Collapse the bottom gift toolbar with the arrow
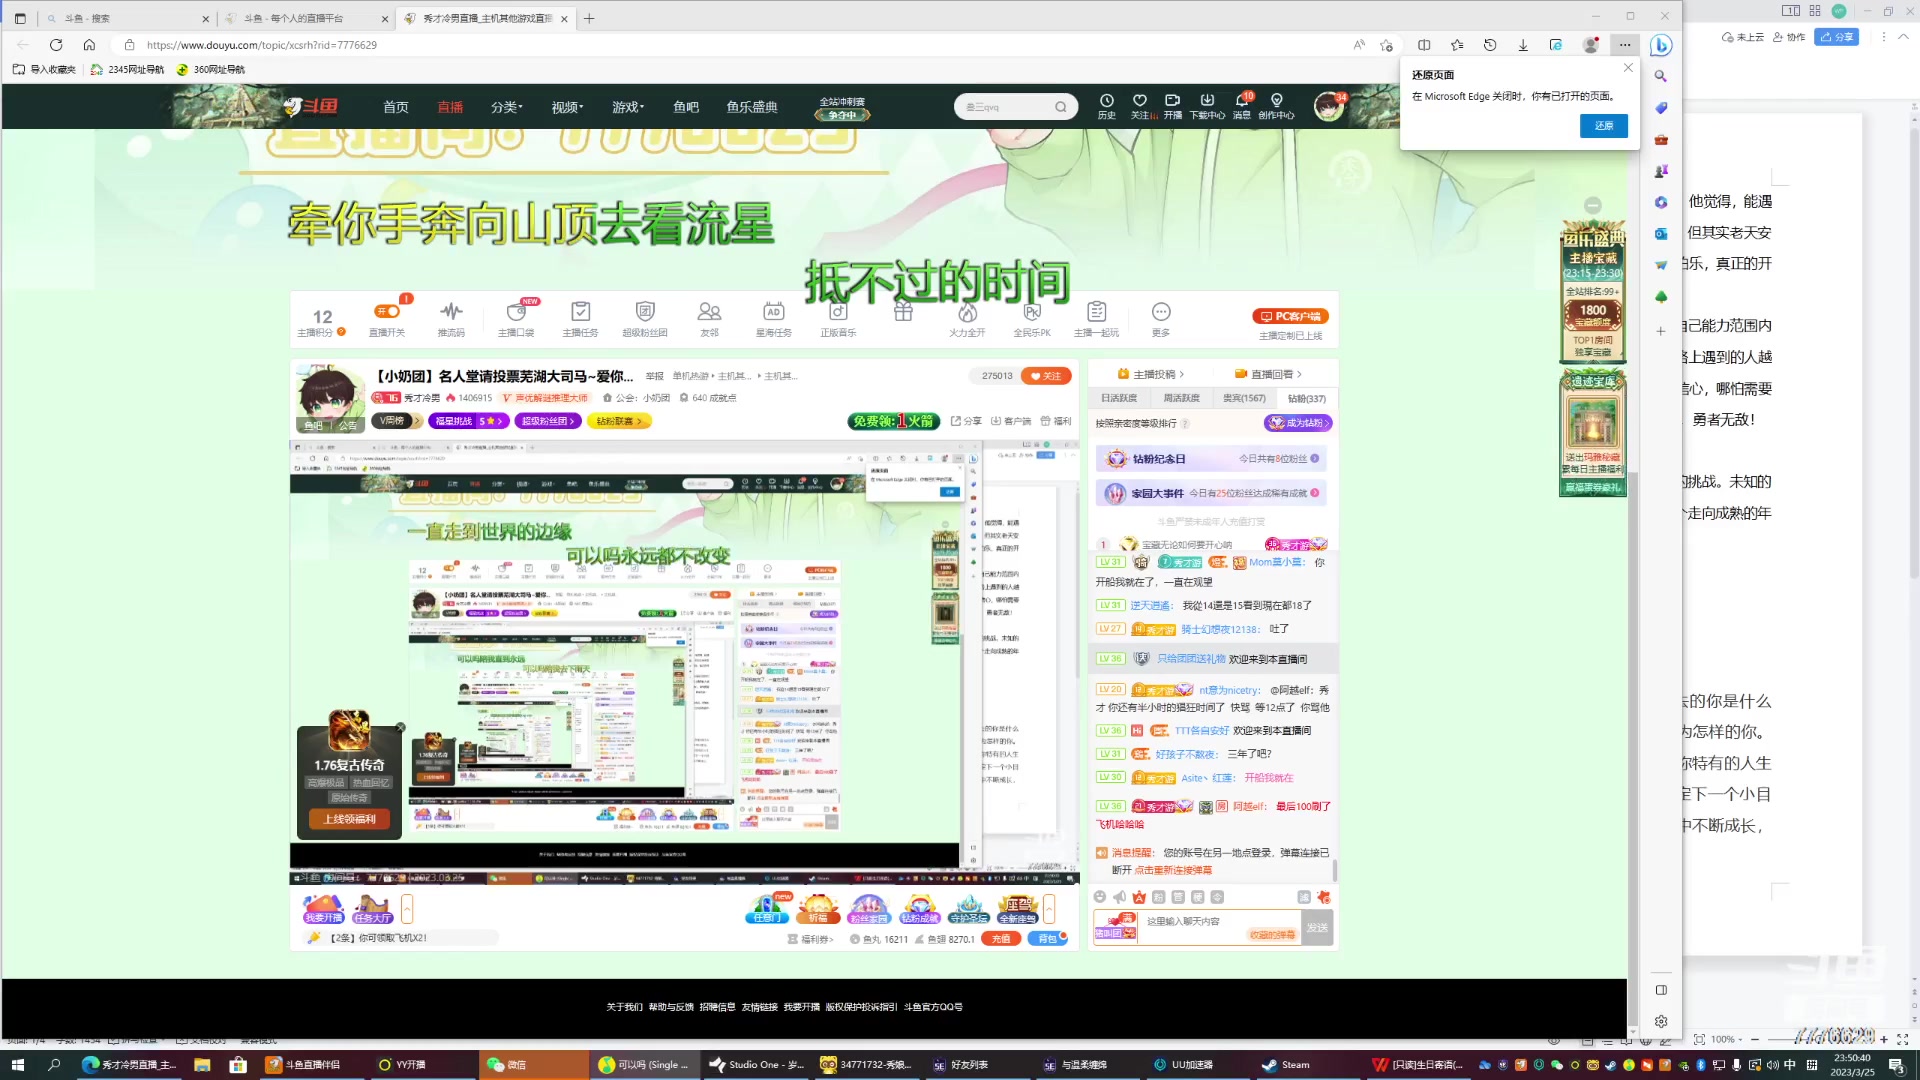1920x1080 pixels. pyautogui.click(x=1049, y=910)
